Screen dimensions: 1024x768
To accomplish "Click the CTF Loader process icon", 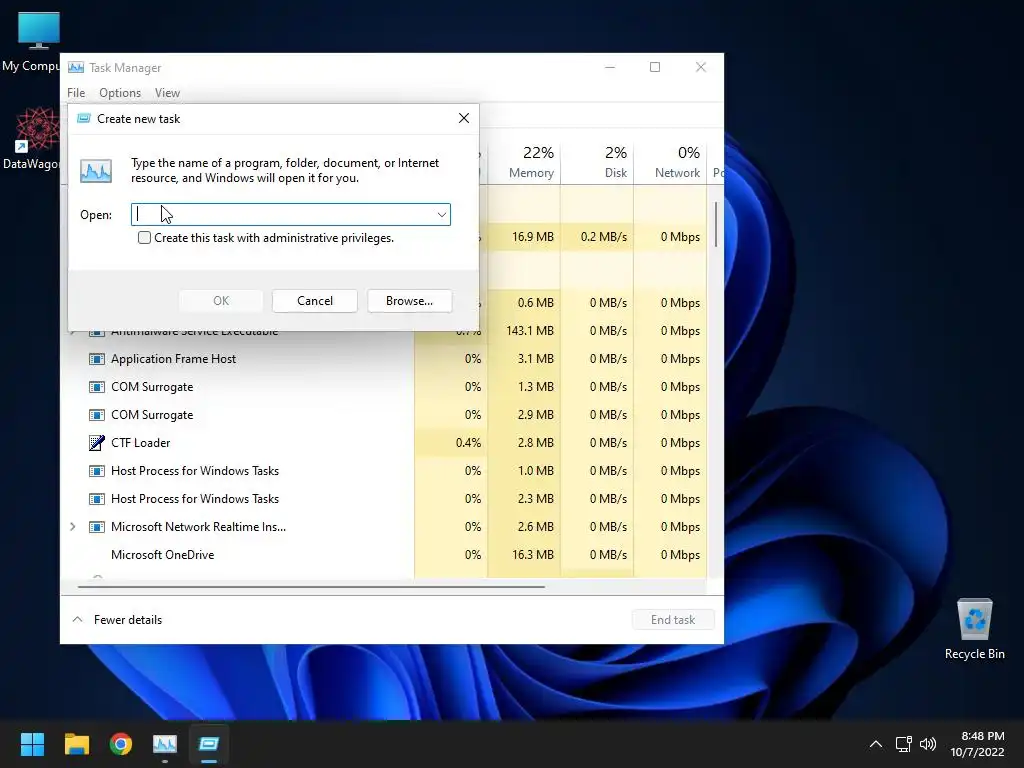I will [x=97, y=443].
